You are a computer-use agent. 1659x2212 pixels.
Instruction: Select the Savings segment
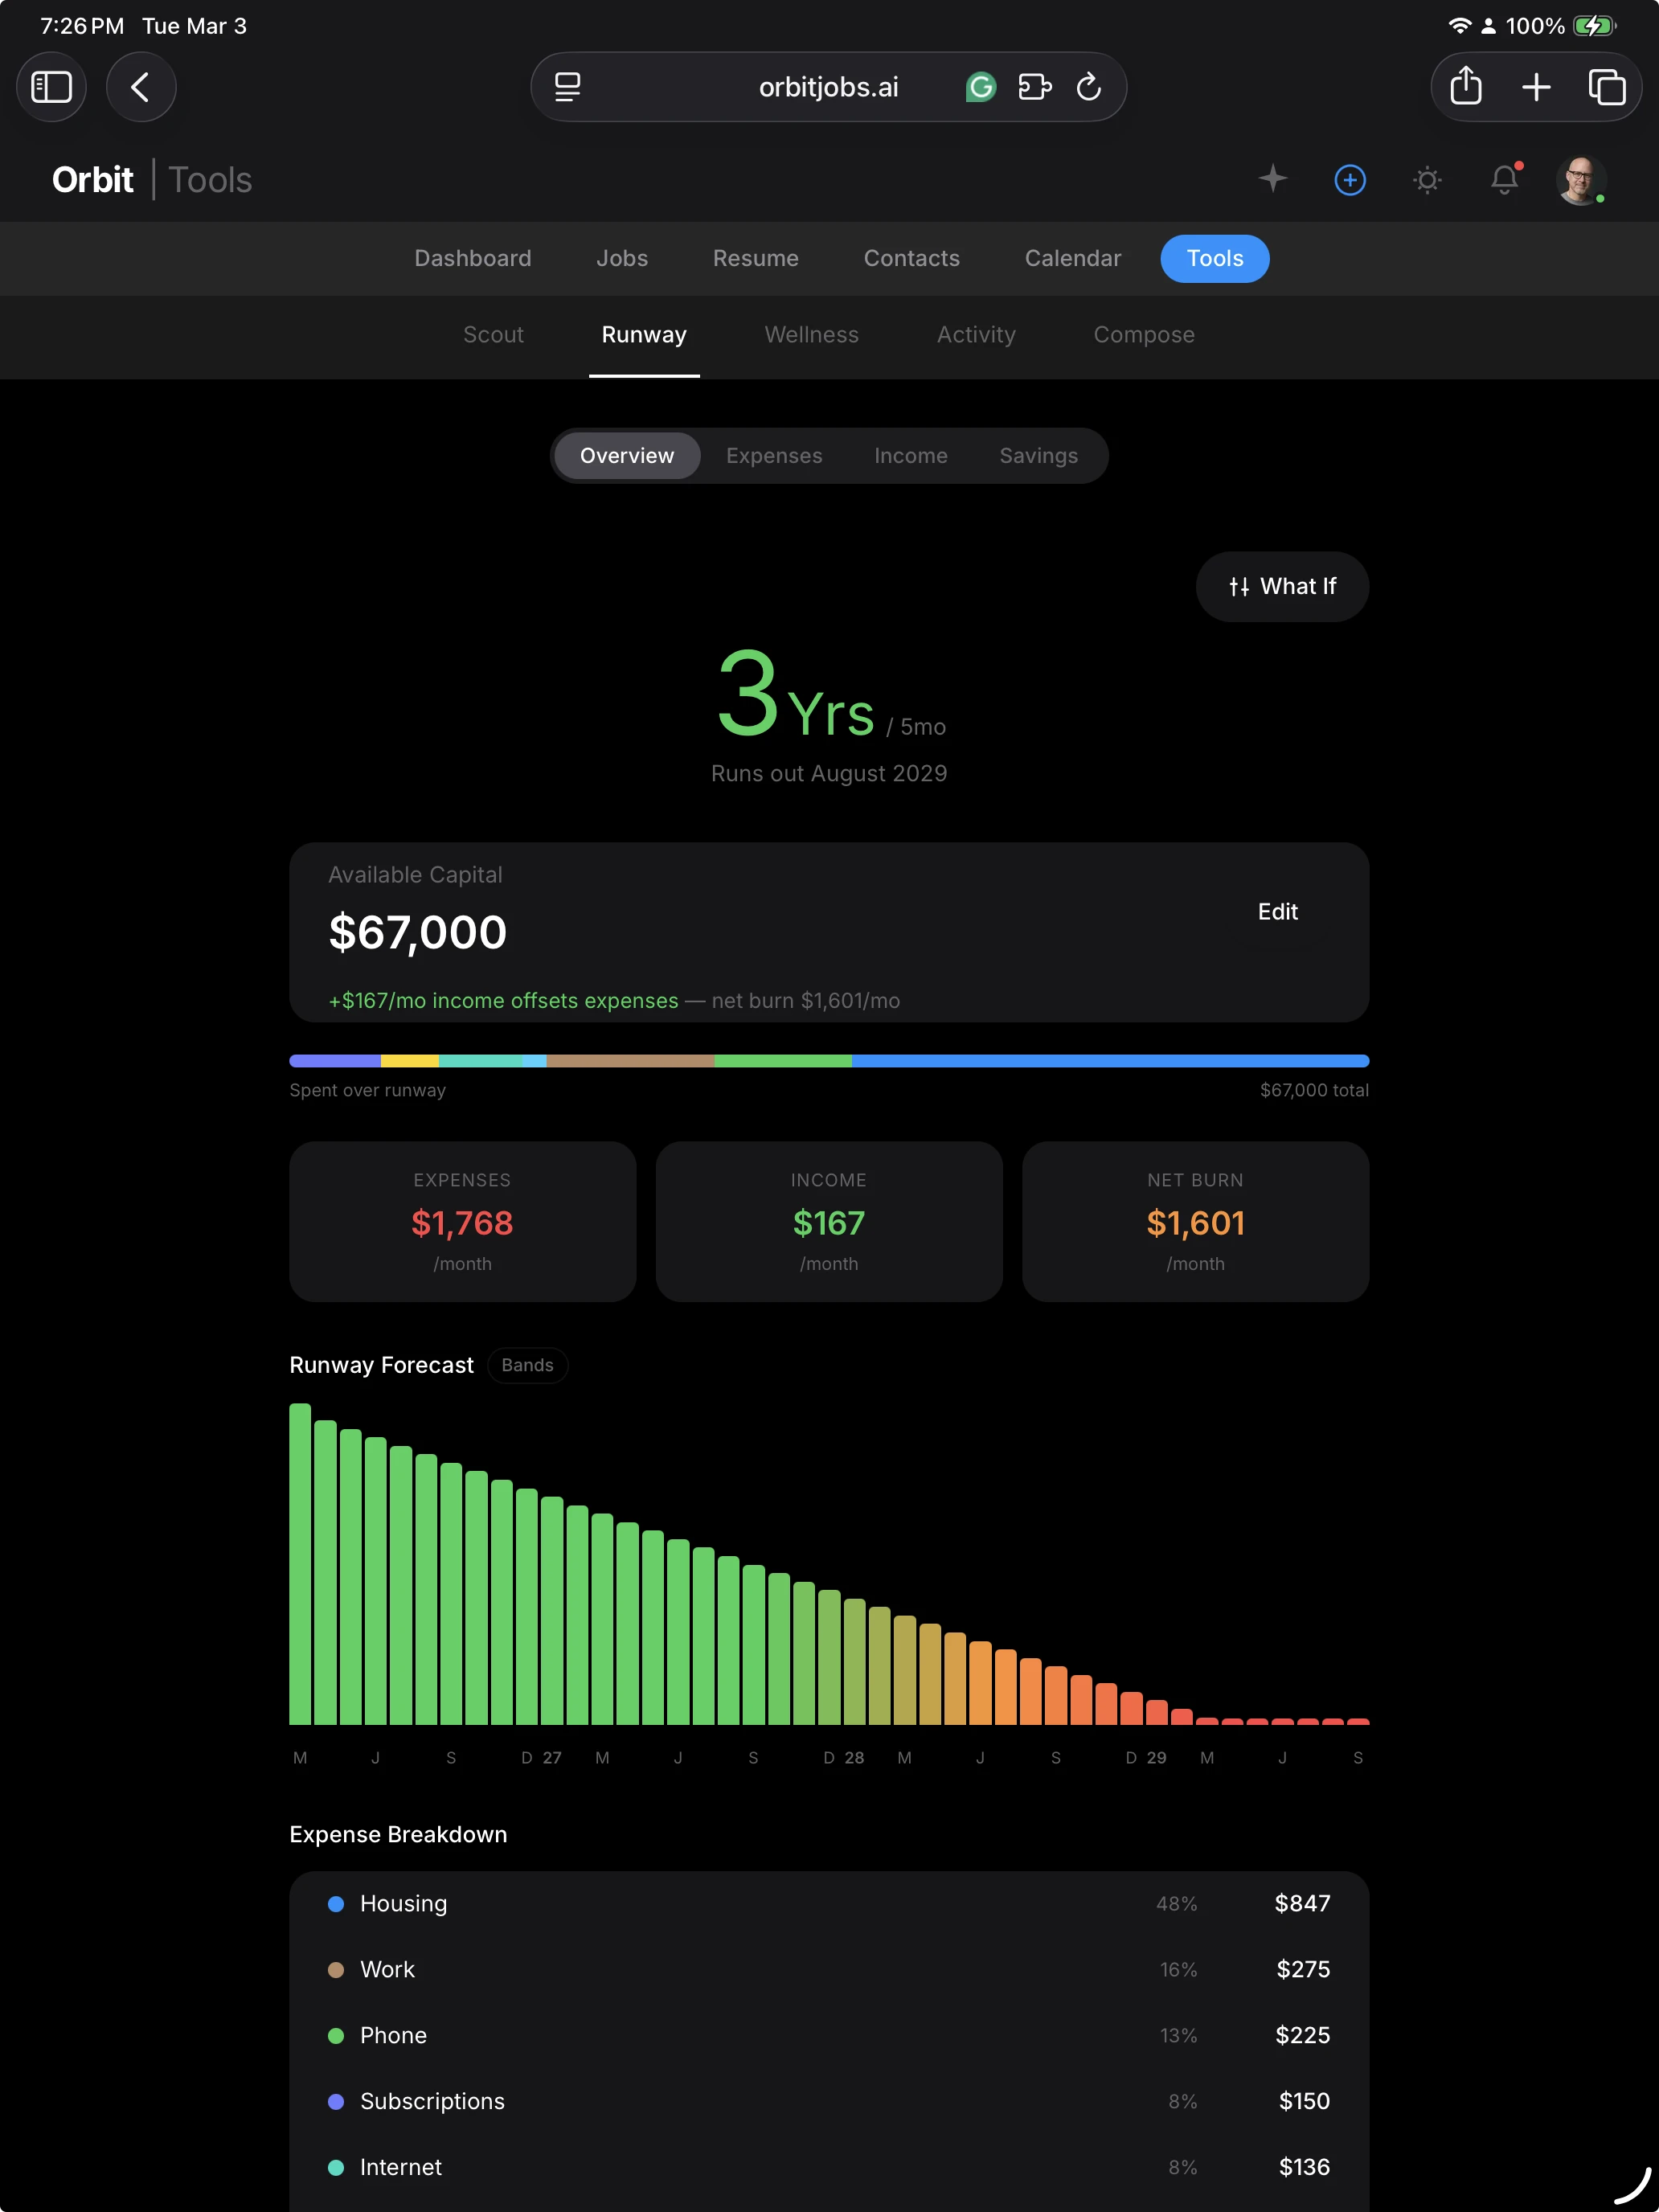1038,455
